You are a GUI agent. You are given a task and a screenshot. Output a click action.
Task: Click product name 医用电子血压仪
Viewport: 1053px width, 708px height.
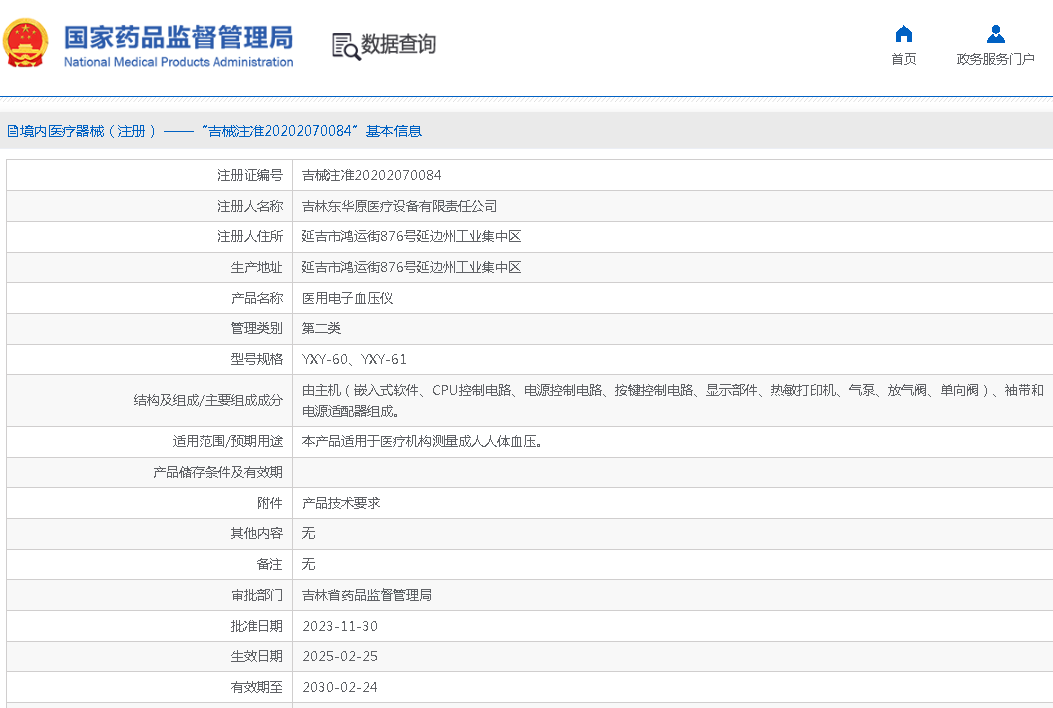point(347,298)
